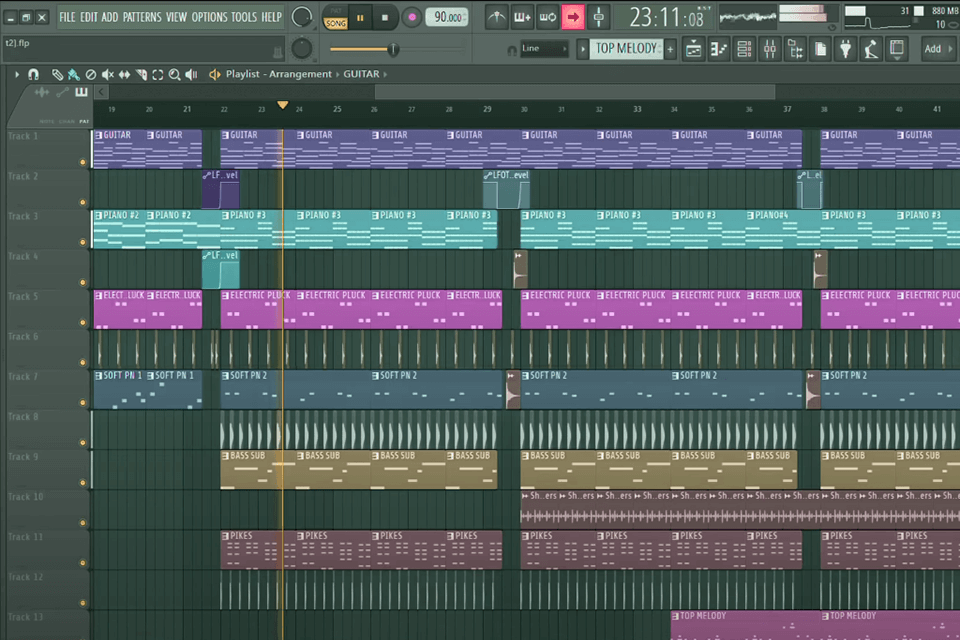Open the Plugin picker
960x640 pixels.
(847, 48)
